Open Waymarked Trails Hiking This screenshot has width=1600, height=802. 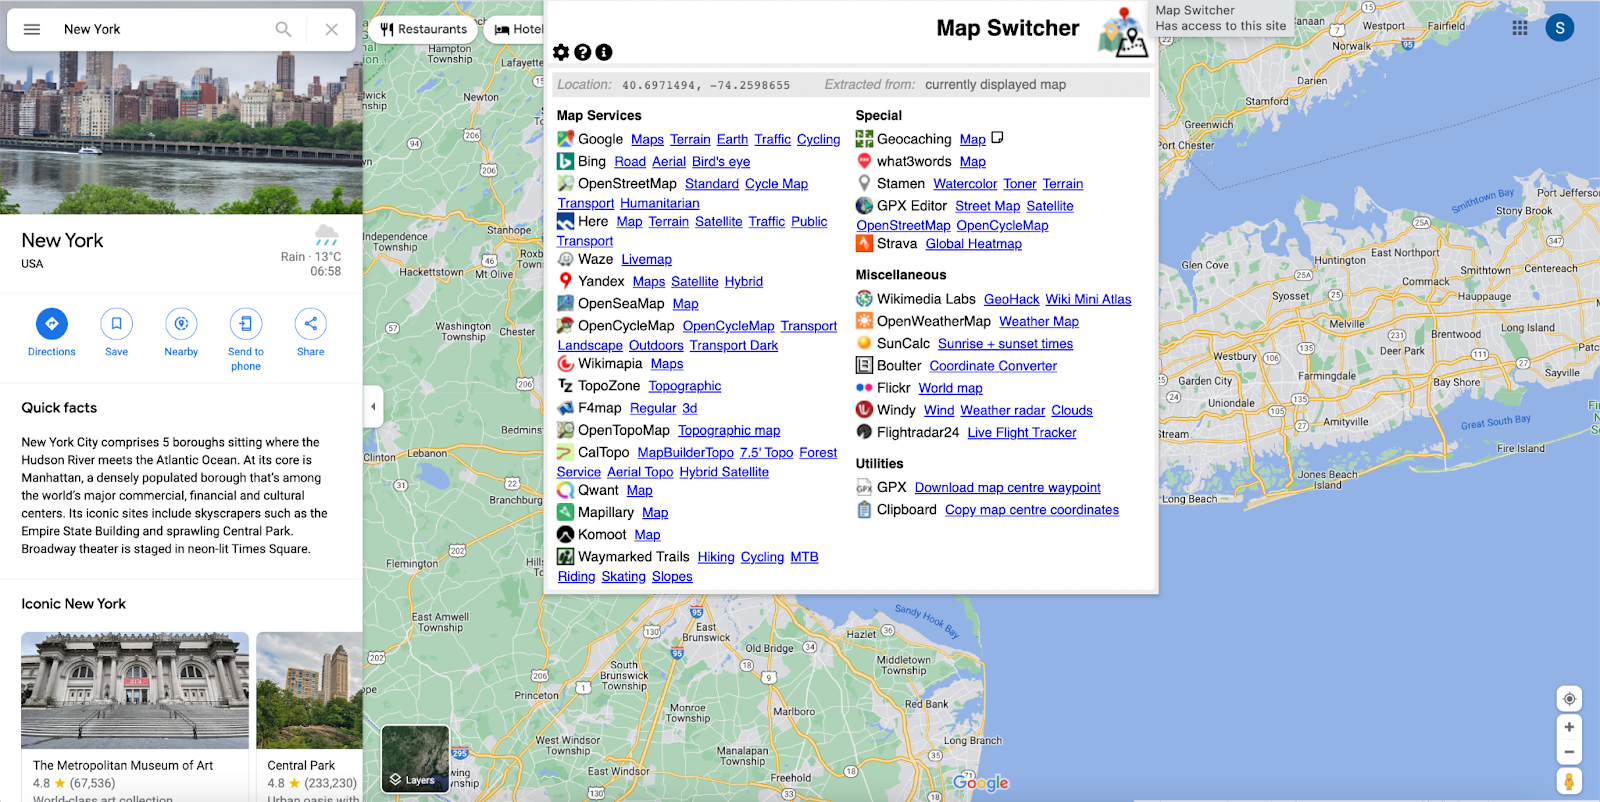point(716,557)
